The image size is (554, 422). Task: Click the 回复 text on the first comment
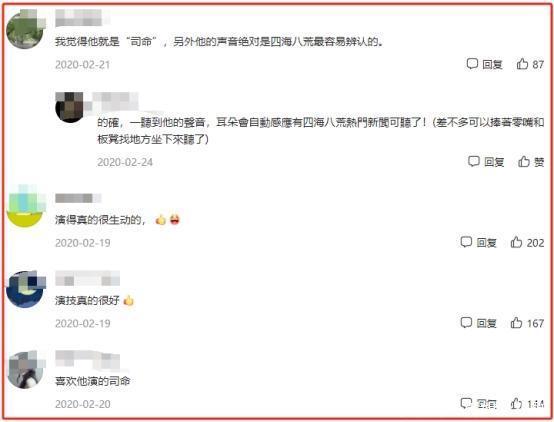point(492,64)
